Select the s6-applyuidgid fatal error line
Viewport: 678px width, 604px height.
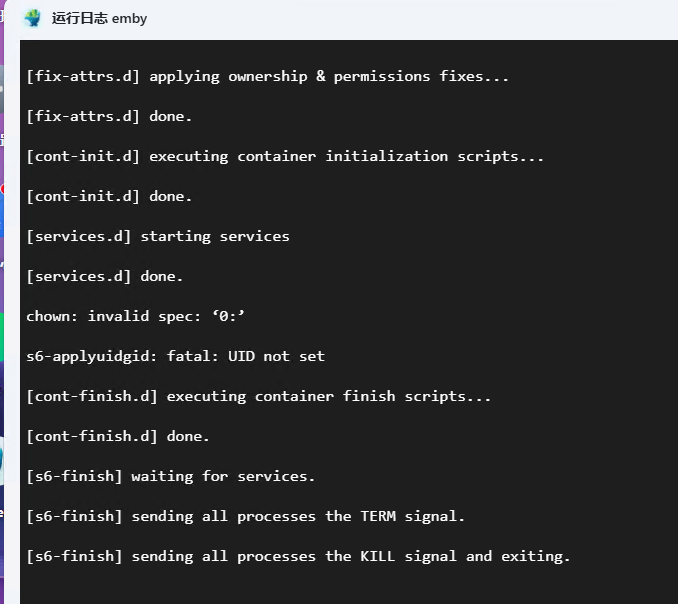[175, 356]
